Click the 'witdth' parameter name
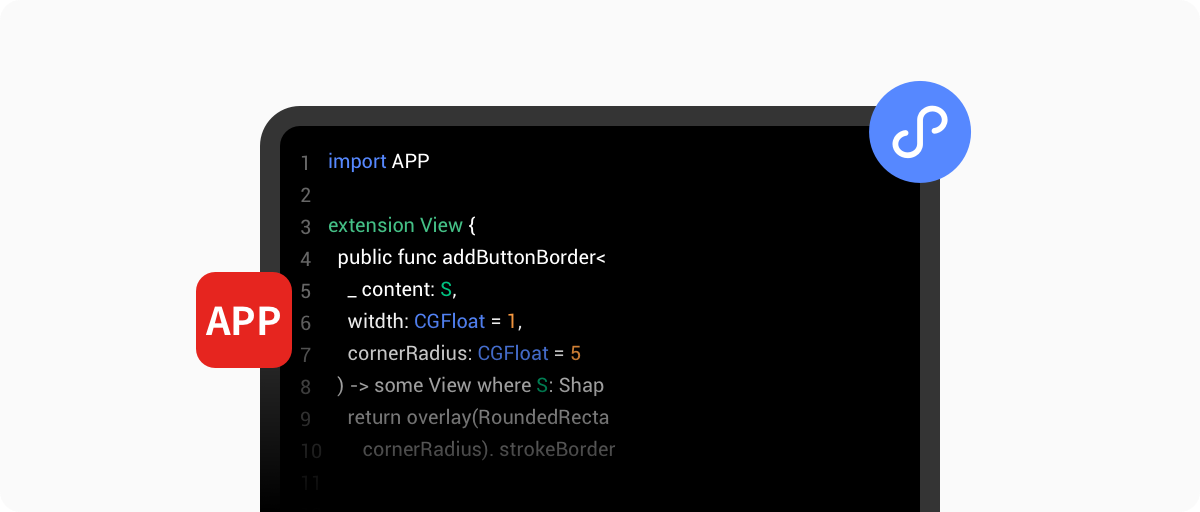Screen dimensions: 1200x512 point(375,321)
